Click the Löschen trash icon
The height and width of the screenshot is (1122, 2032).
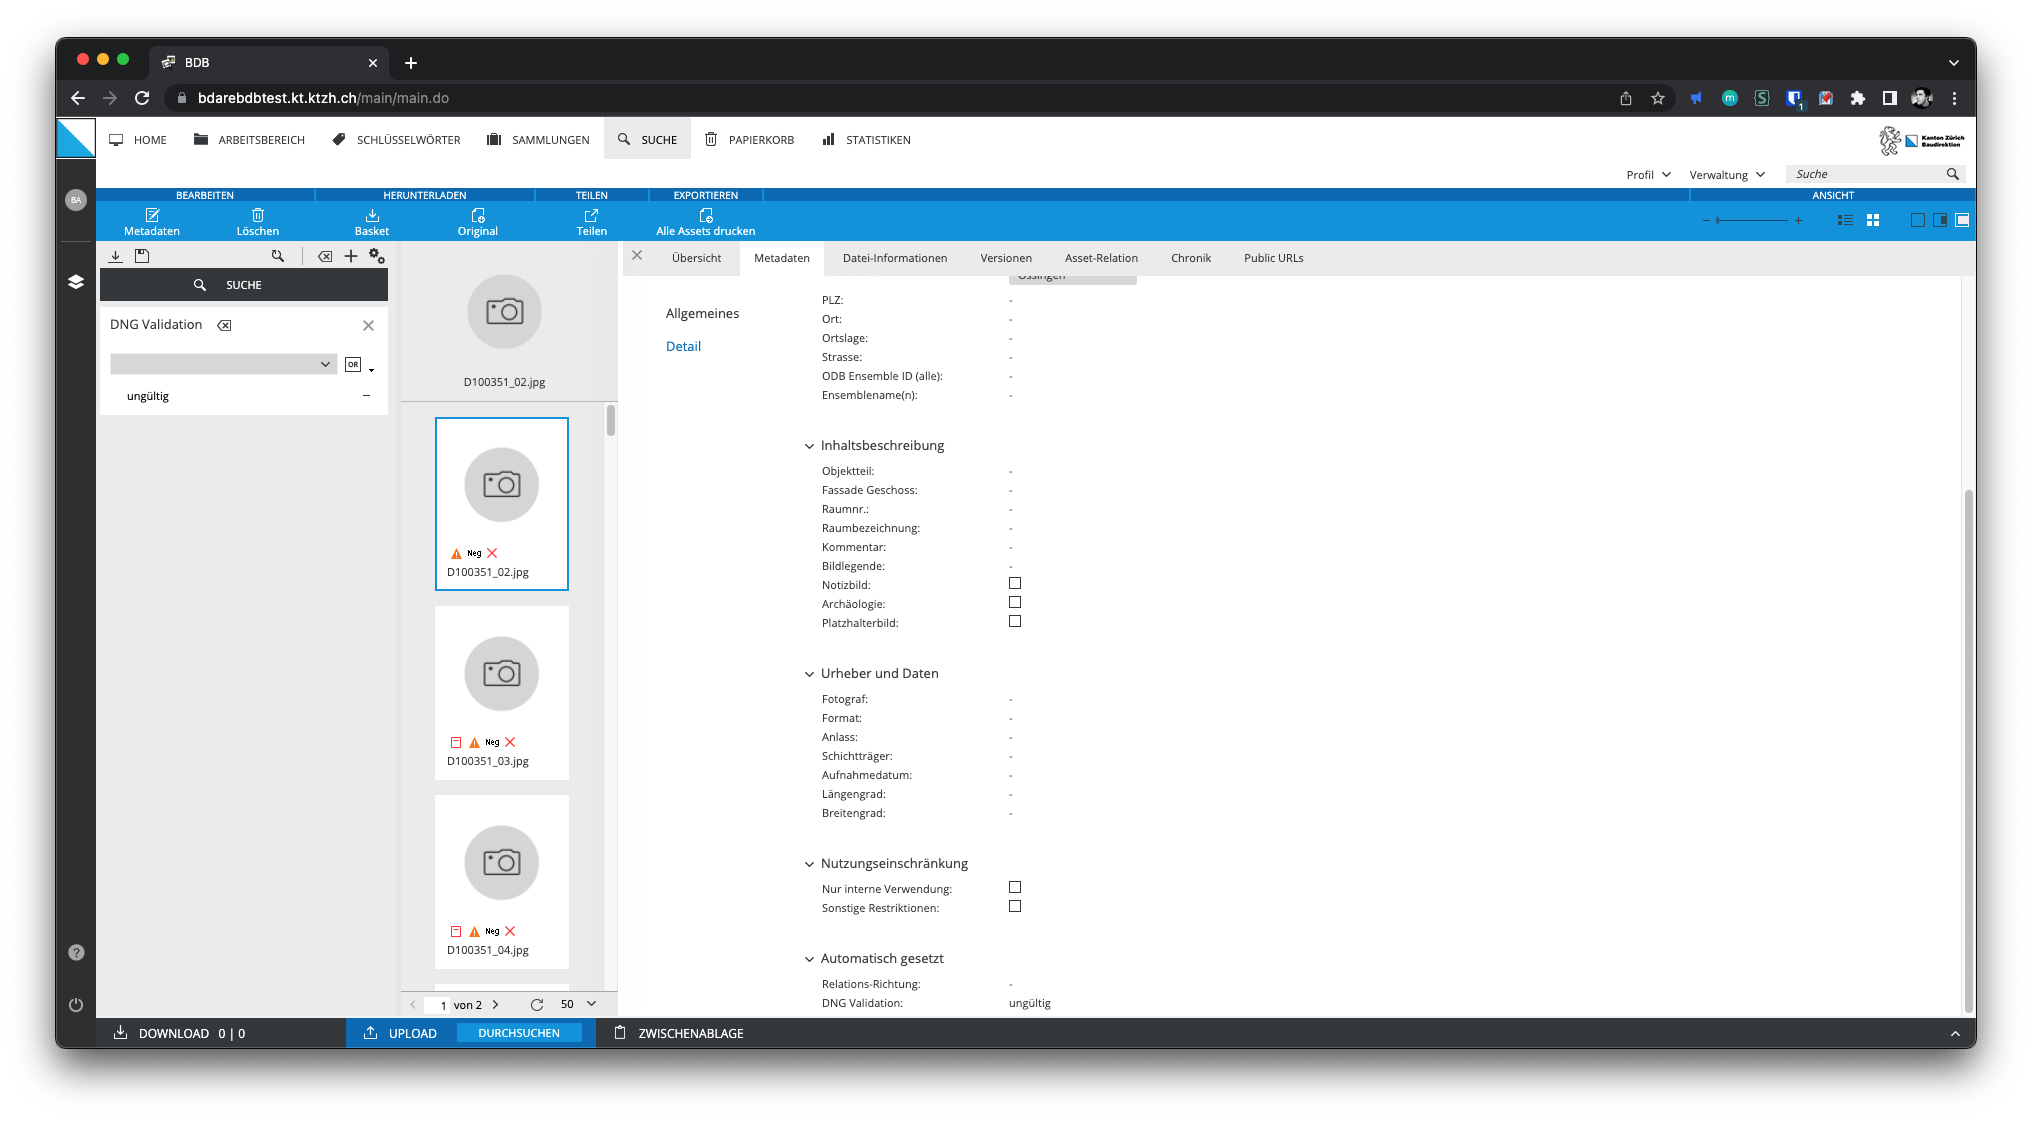[x=258, y=215]
